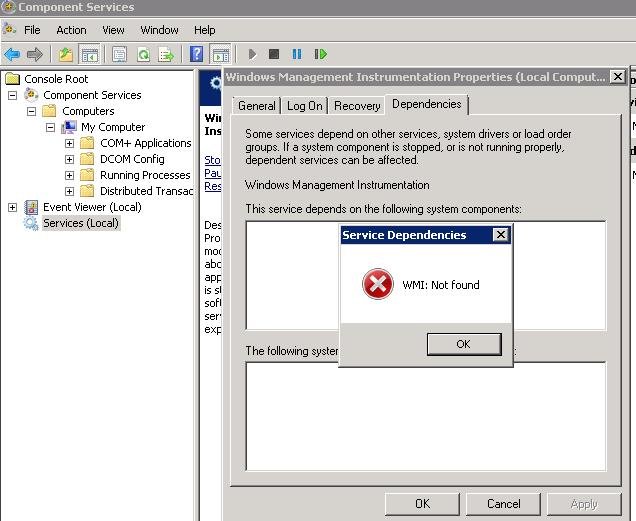Click the Component Services tree icon
This screenshot has height=521, width=636.
(31, 95)
